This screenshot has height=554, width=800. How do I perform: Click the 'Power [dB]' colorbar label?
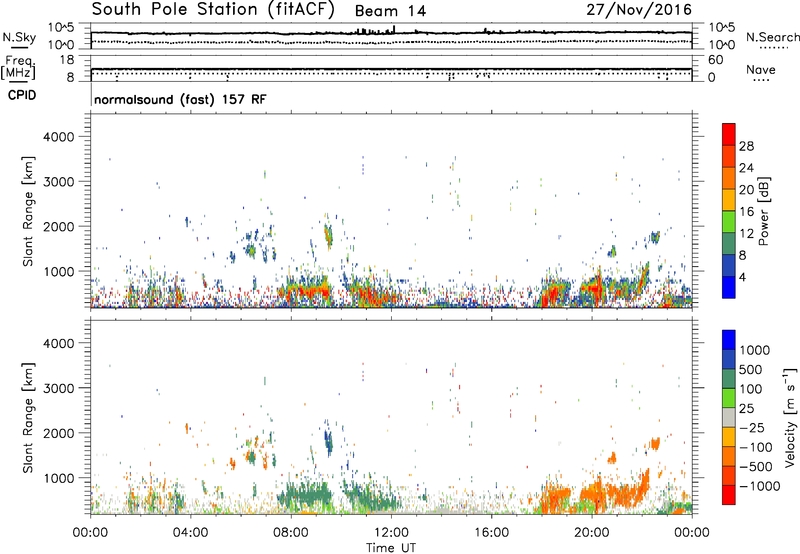click(763, 211)
